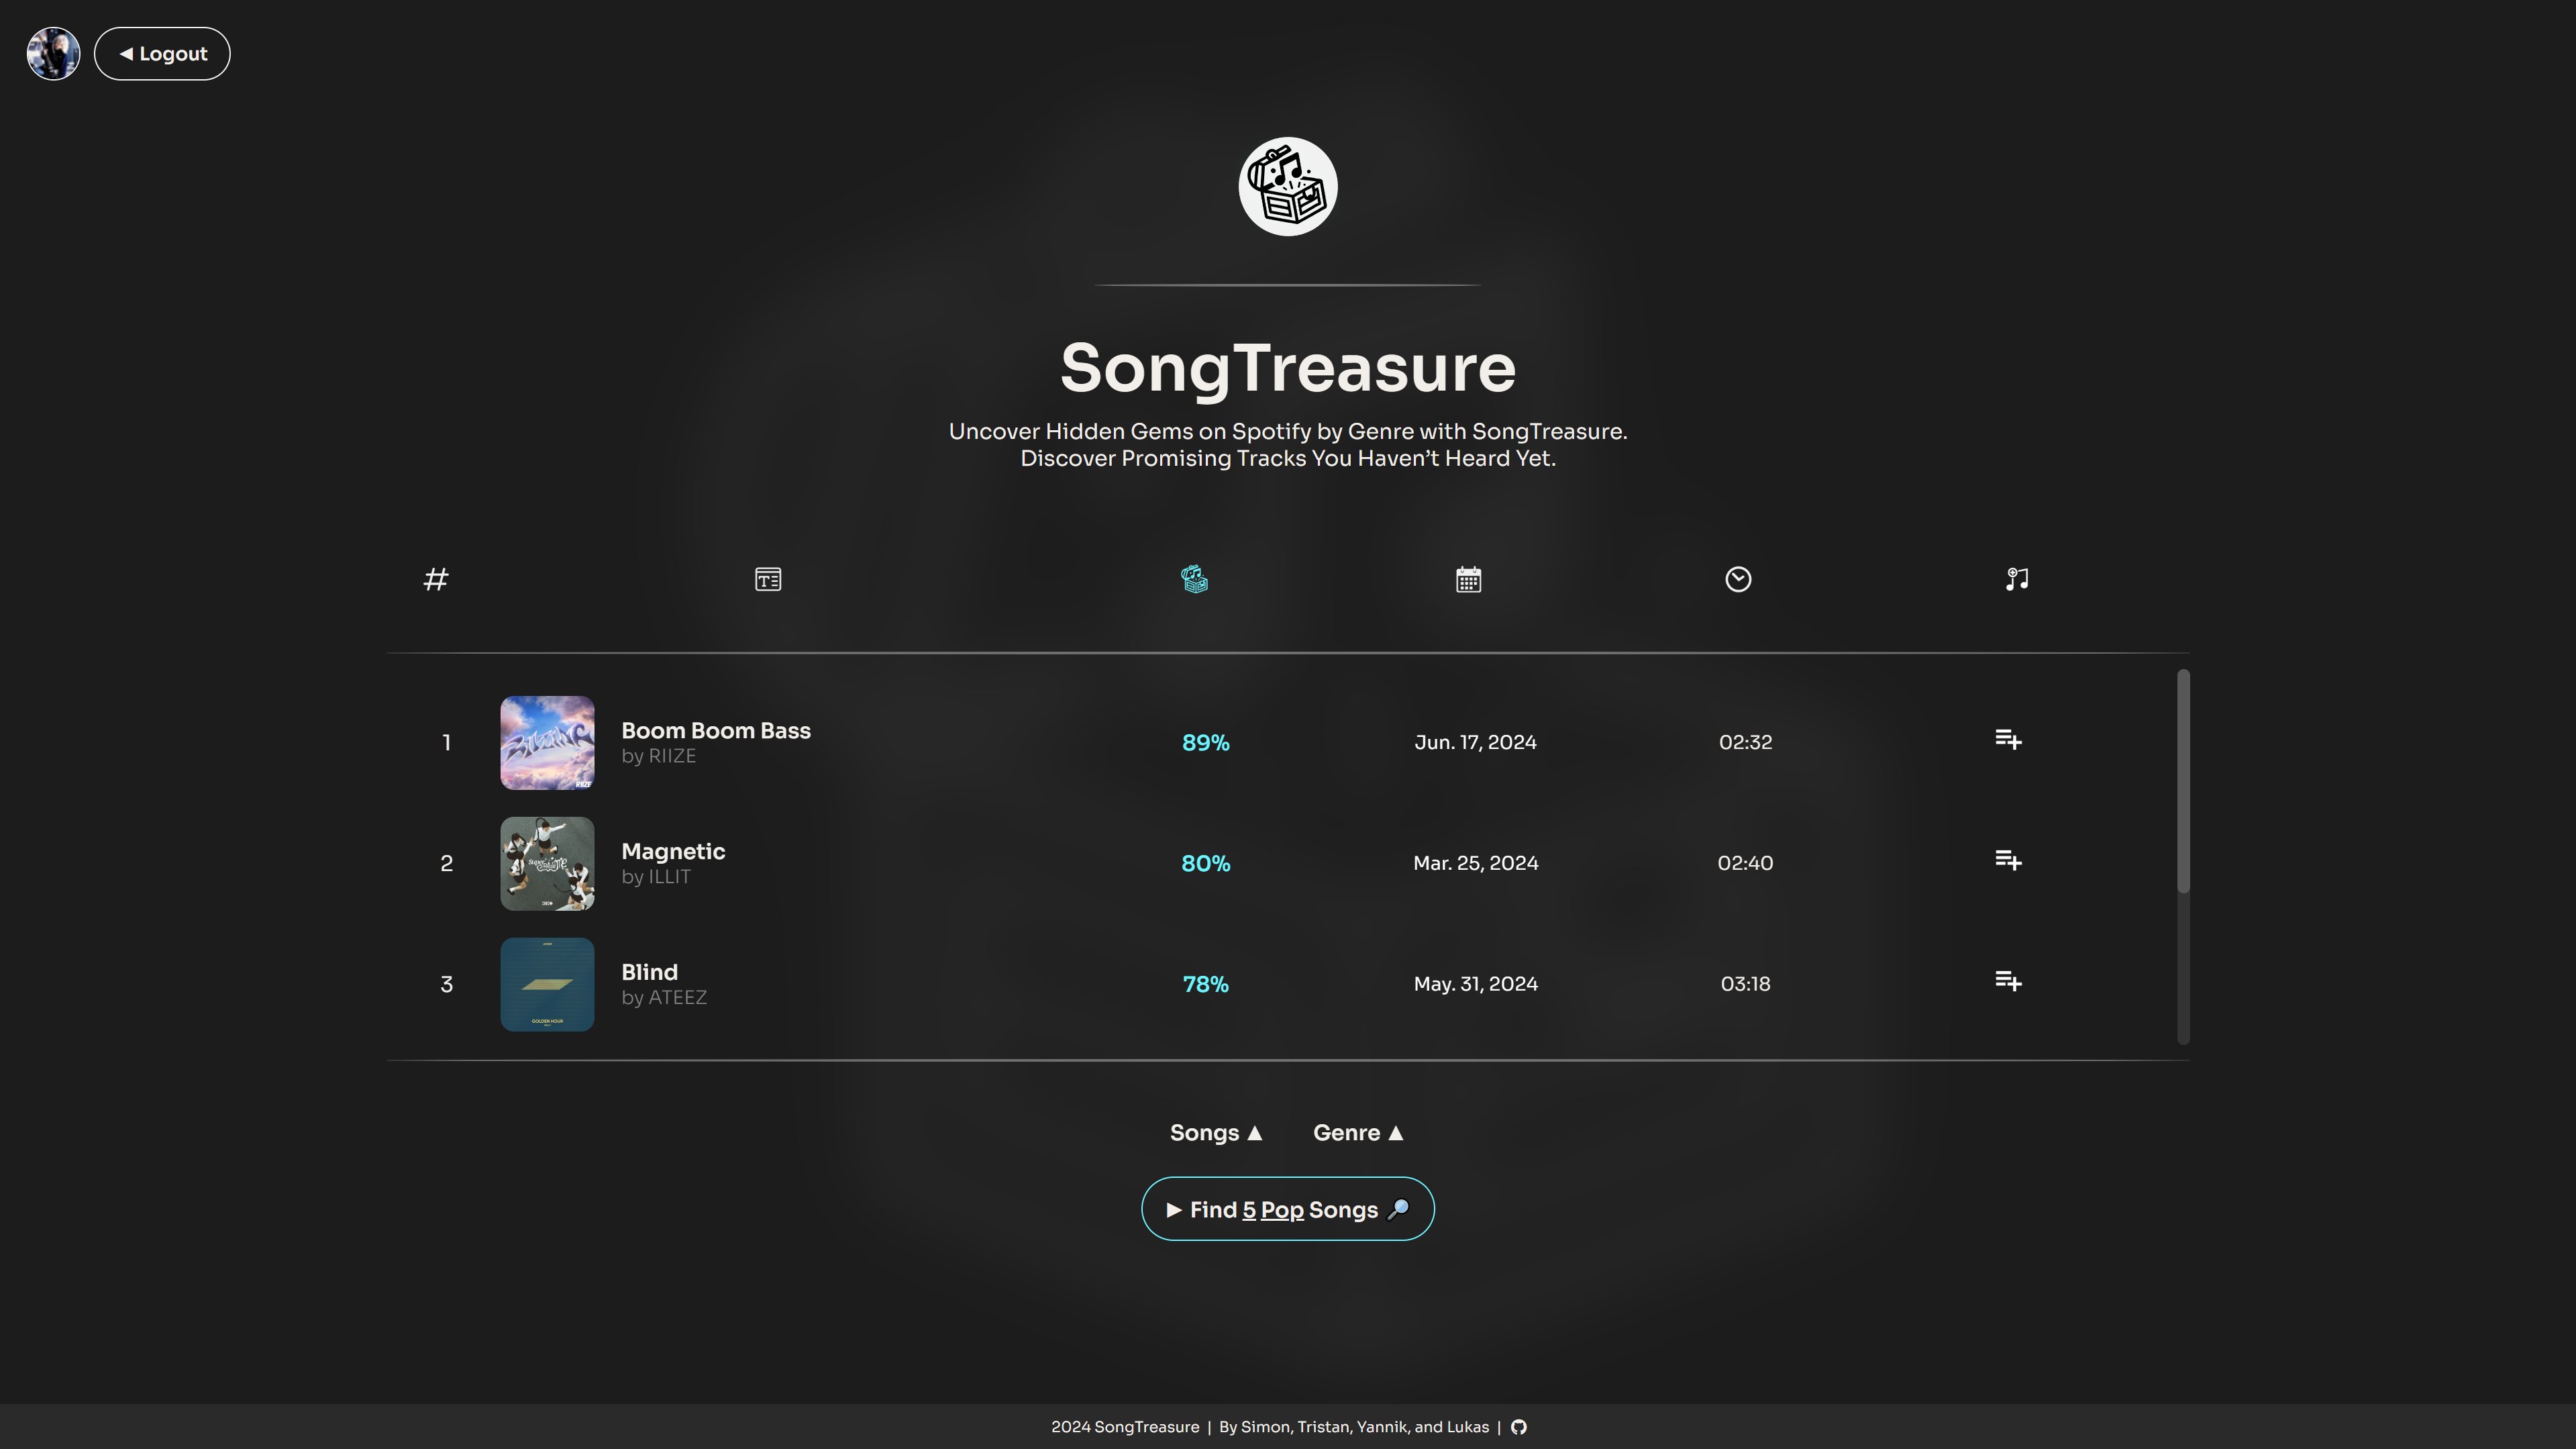
Task: Add Magnetic to playlist
Action: [x=2008, y=861]
